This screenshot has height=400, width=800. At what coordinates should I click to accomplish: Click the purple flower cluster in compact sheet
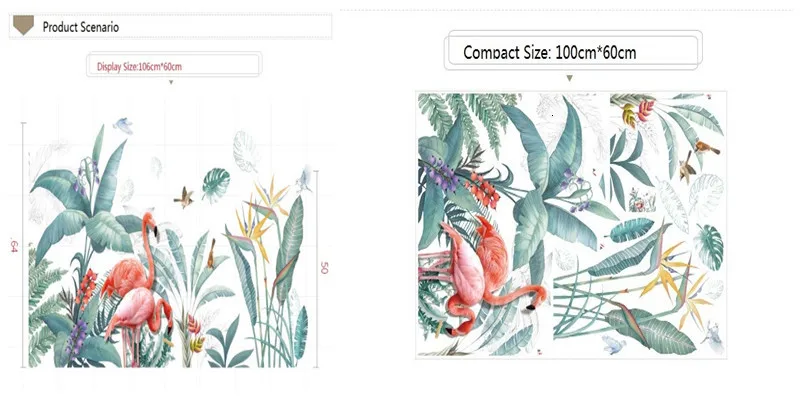439,173
